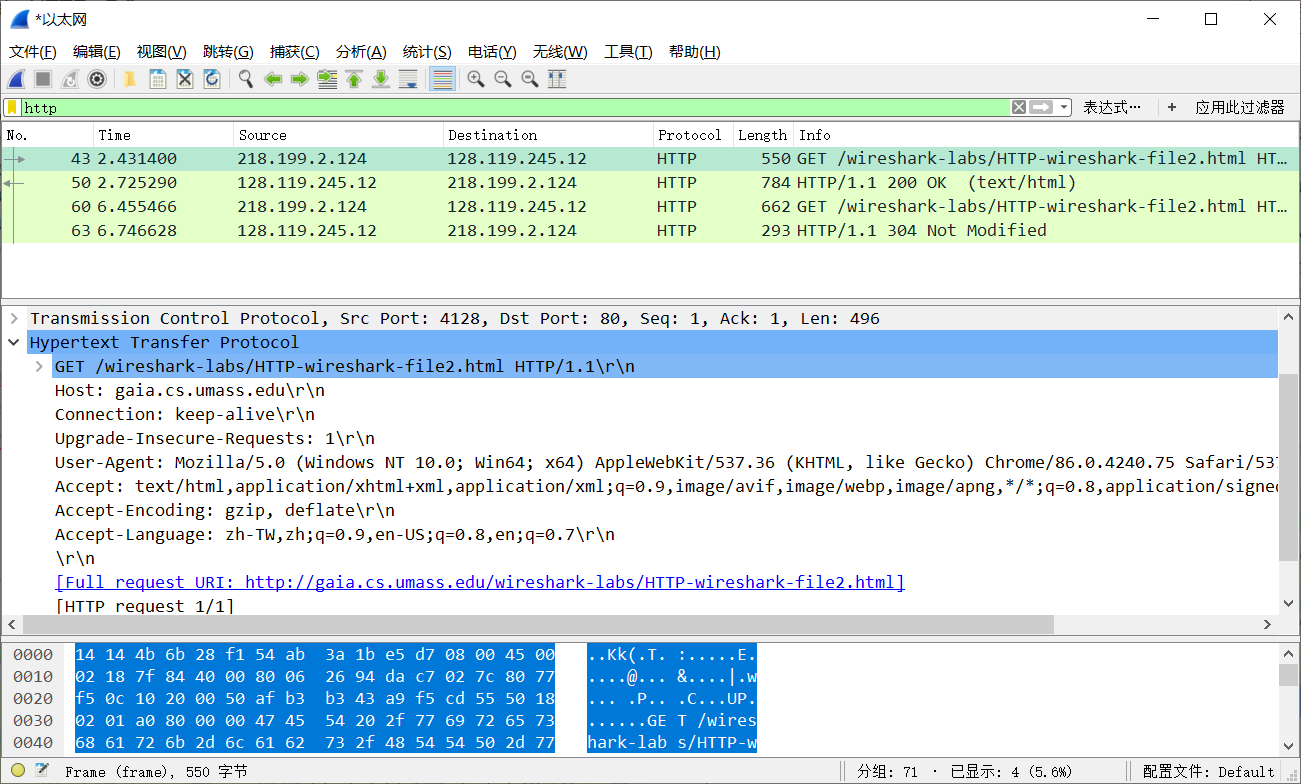1301x784 pixels.
Task: Open the 帮助(H) menu
Action: [694, 52]
